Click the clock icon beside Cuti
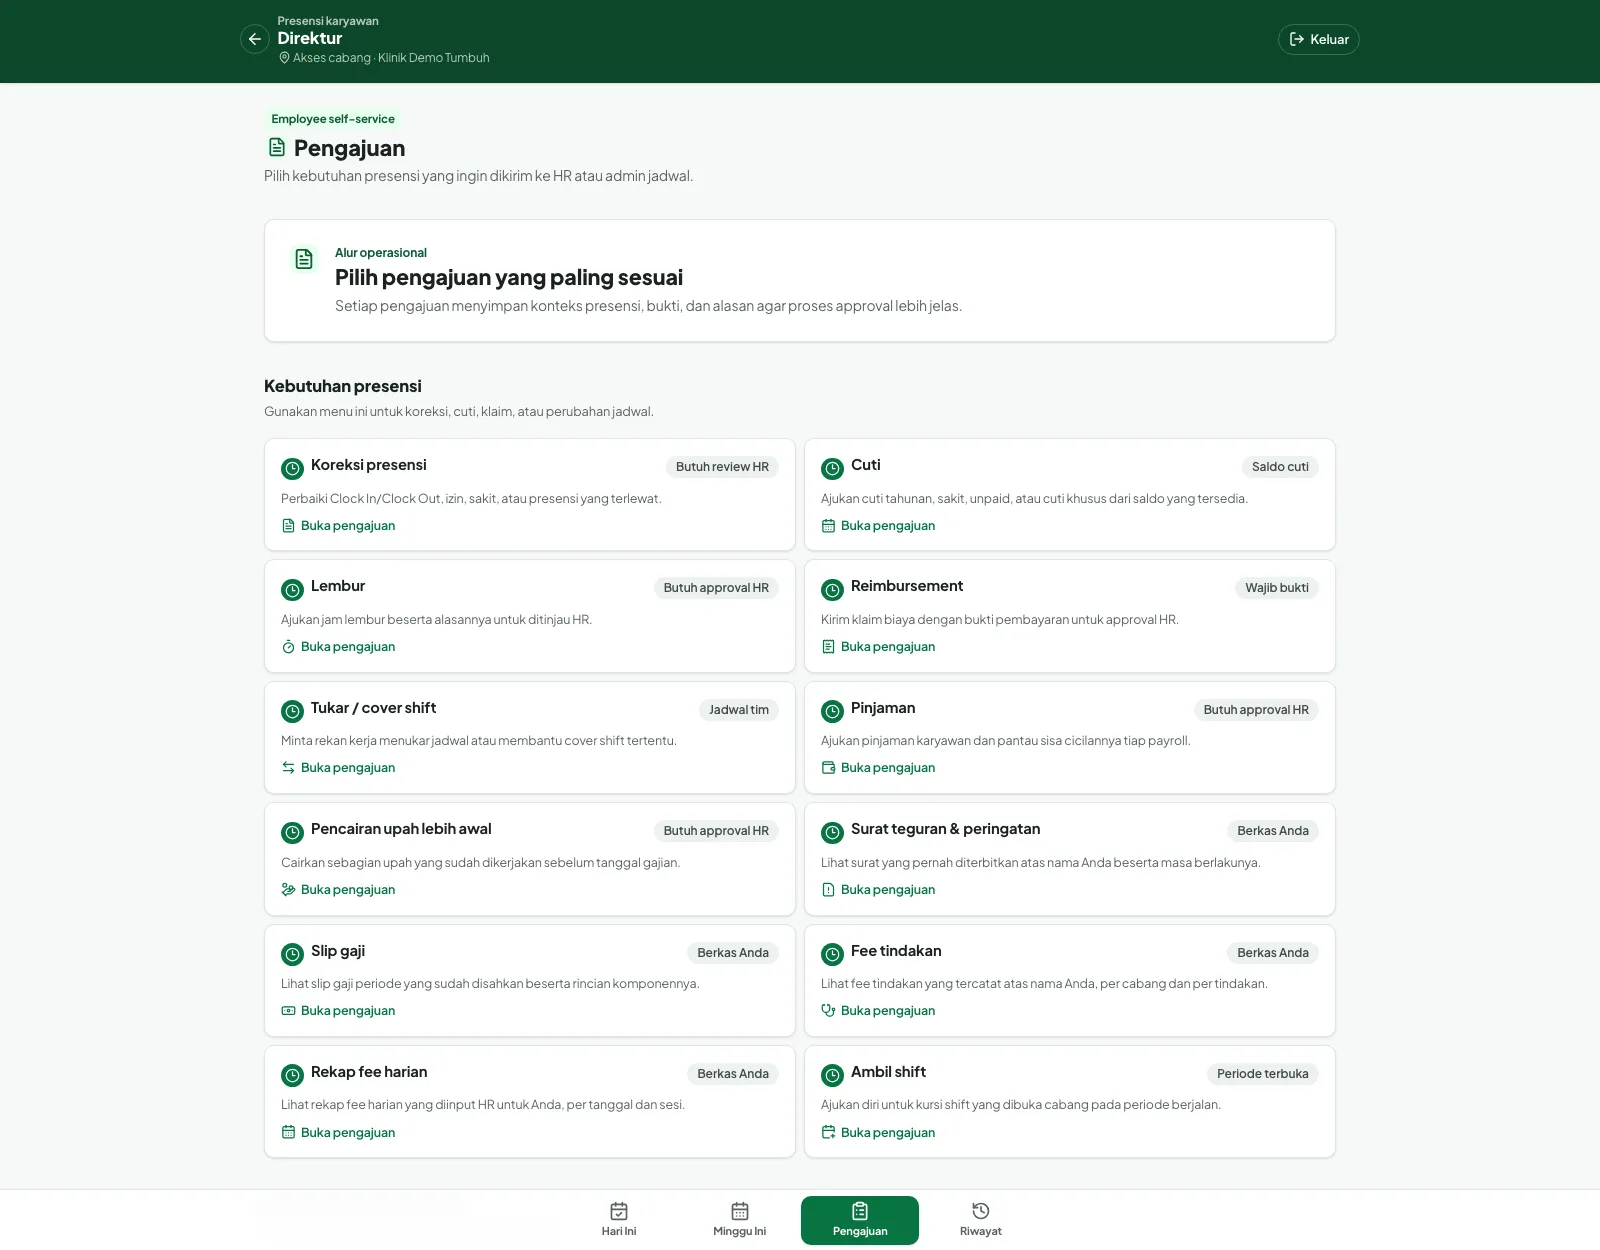 [x=832, y=468]
